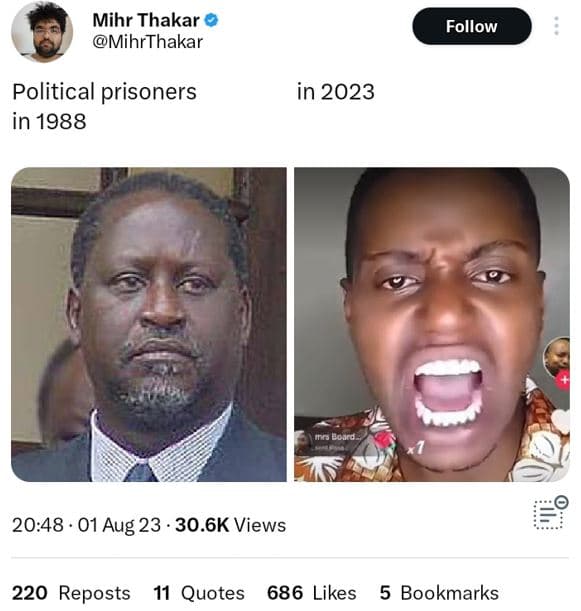This screenshot has width=581, height=611.
Task: Open the @MihrThakar handle link
Action: click(x=147, y=42)
